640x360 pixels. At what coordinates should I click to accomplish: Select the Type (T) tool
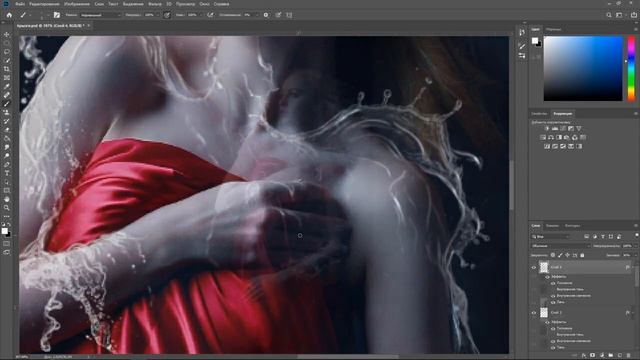point(7,173)
